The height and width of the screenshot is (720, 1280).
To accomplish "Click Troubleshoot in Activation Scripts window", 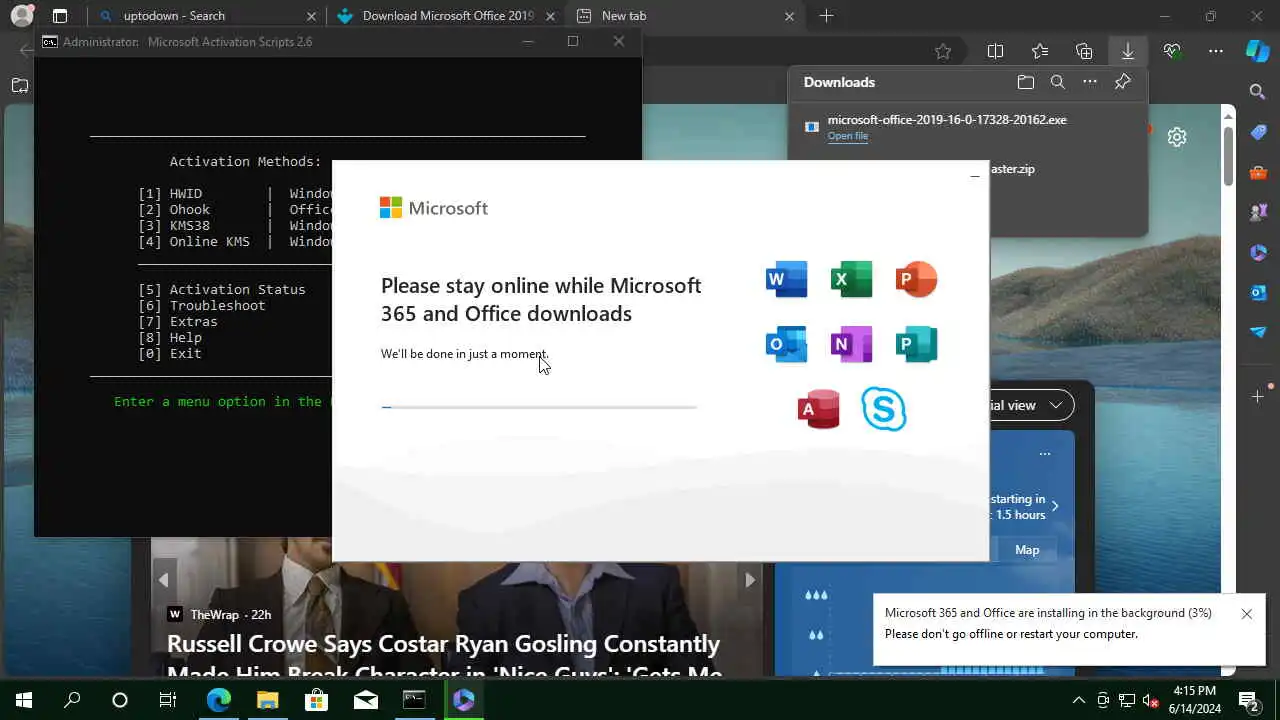I will [x=202, y=305].
